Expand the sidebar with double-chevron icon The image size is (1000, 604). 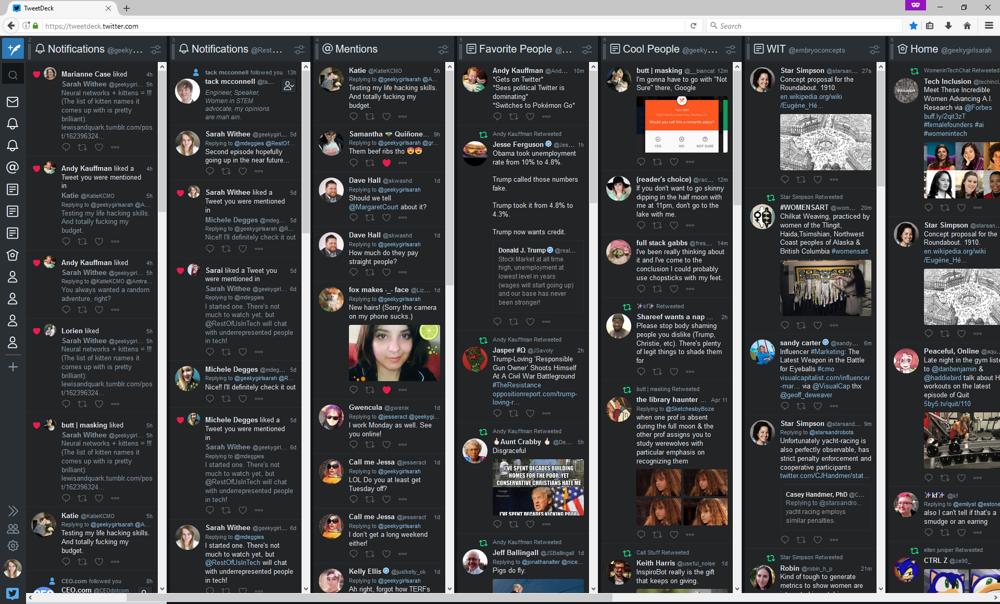[x=13, y=511]
